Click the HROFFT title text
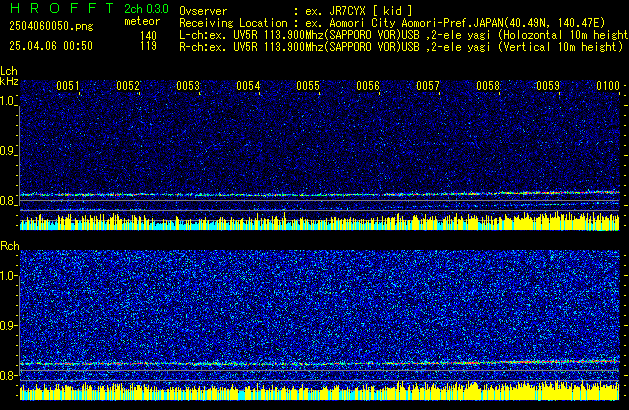The image size is (629, 410). [62, 8]
